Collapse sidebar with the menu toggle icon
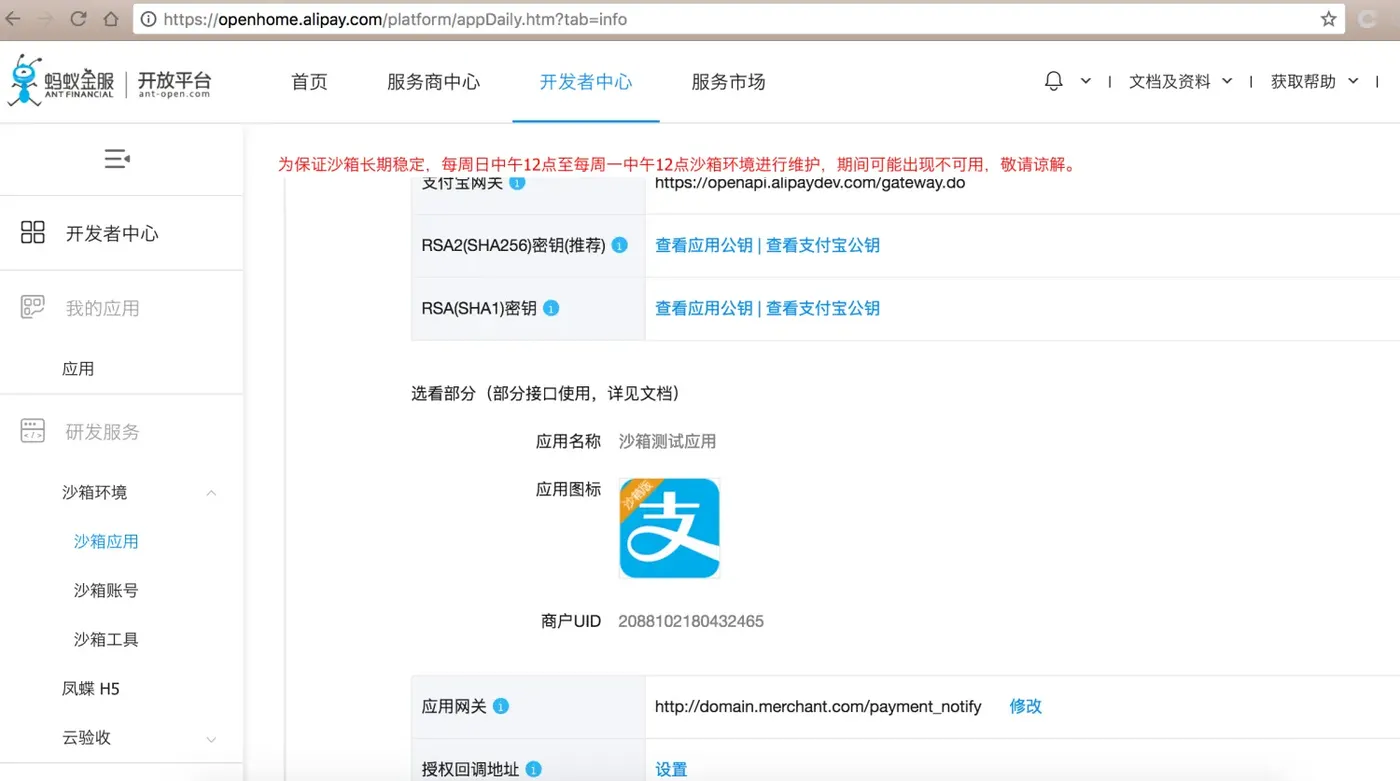The height and width of the screenshot is (781, 1400). tap(117, 159)
